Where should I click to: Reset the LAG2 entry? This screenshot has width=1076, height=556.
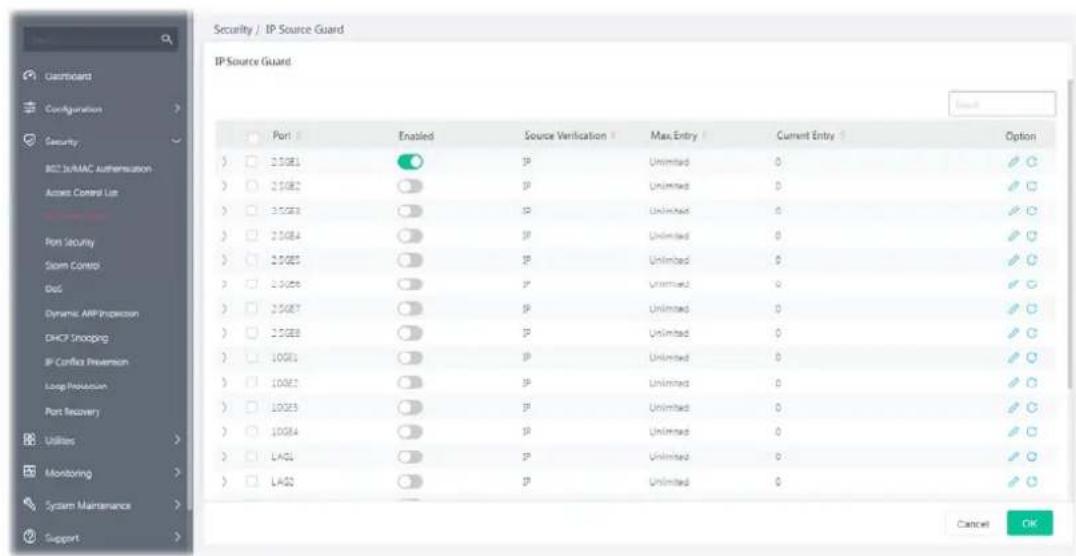[1031, 480]
